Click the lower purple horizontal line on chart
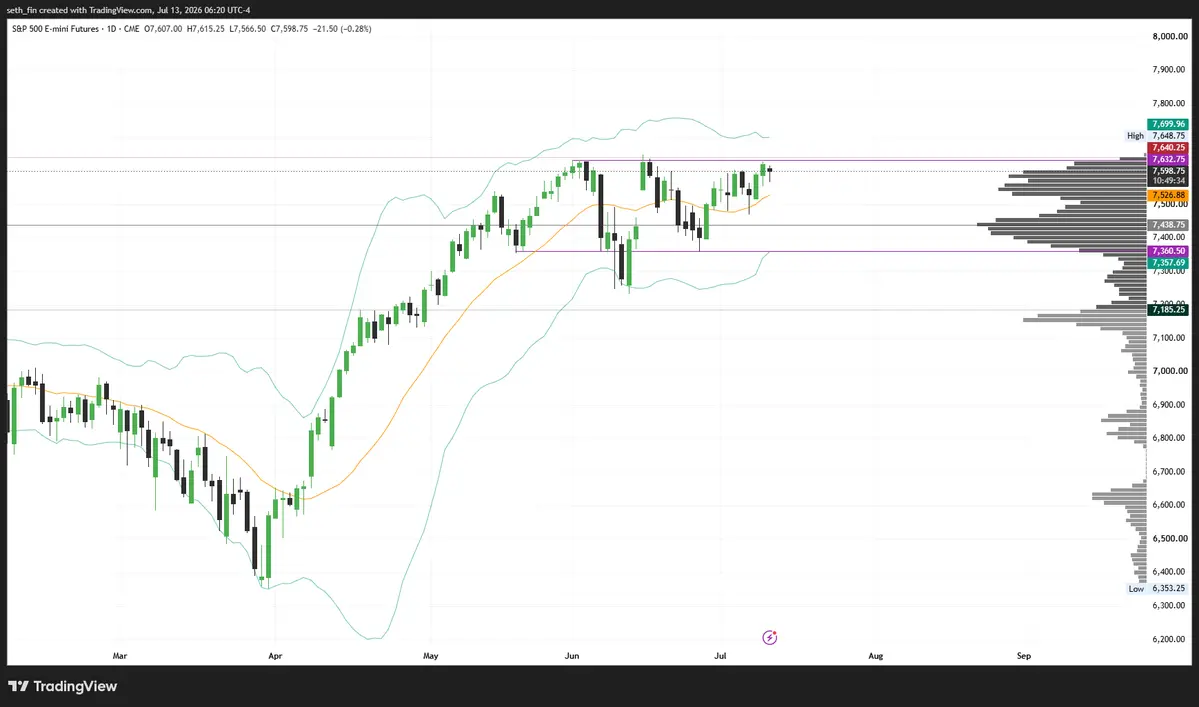Viewport: 1199px width, 707px height. 830,251
